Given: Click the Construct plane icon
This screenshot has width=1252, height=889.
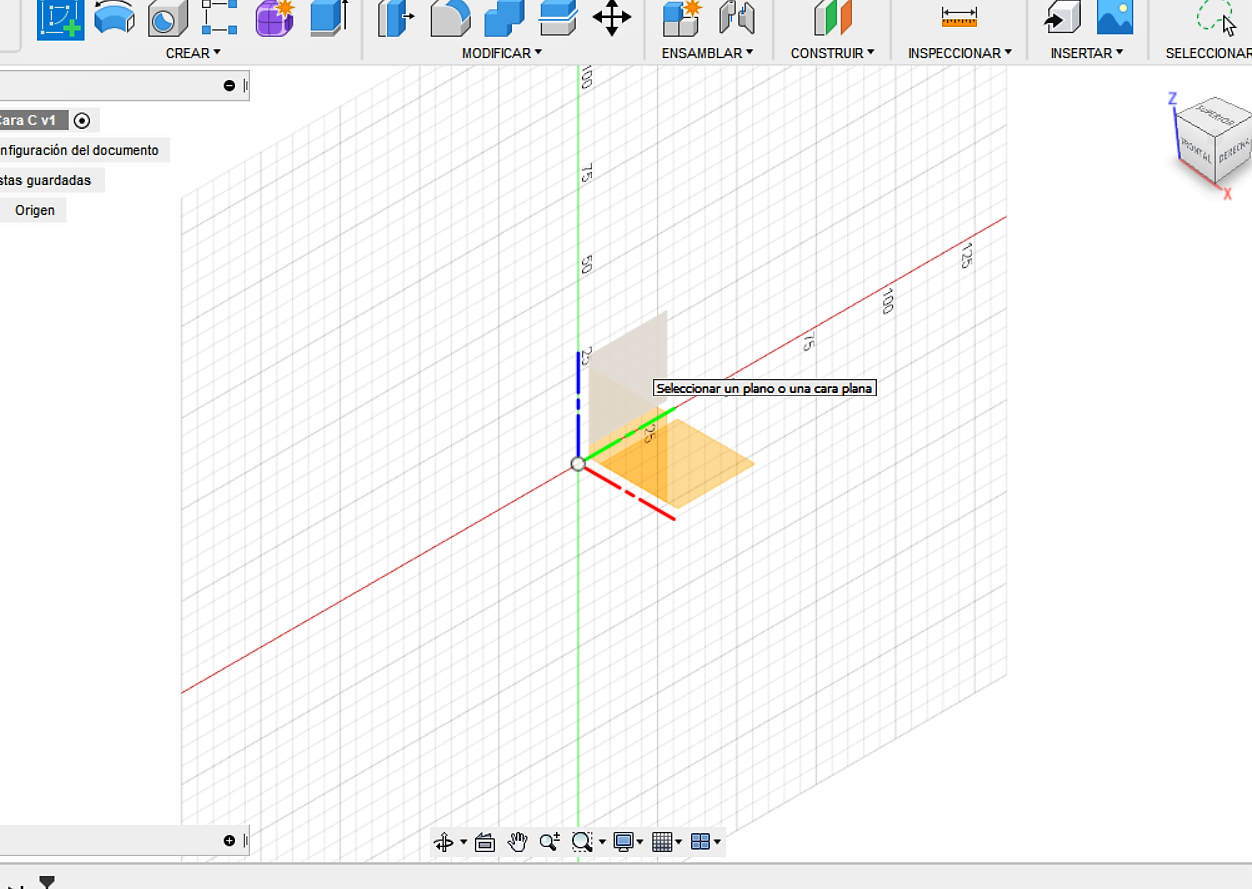Looking at the screenshot, I should tap(832, 18).
